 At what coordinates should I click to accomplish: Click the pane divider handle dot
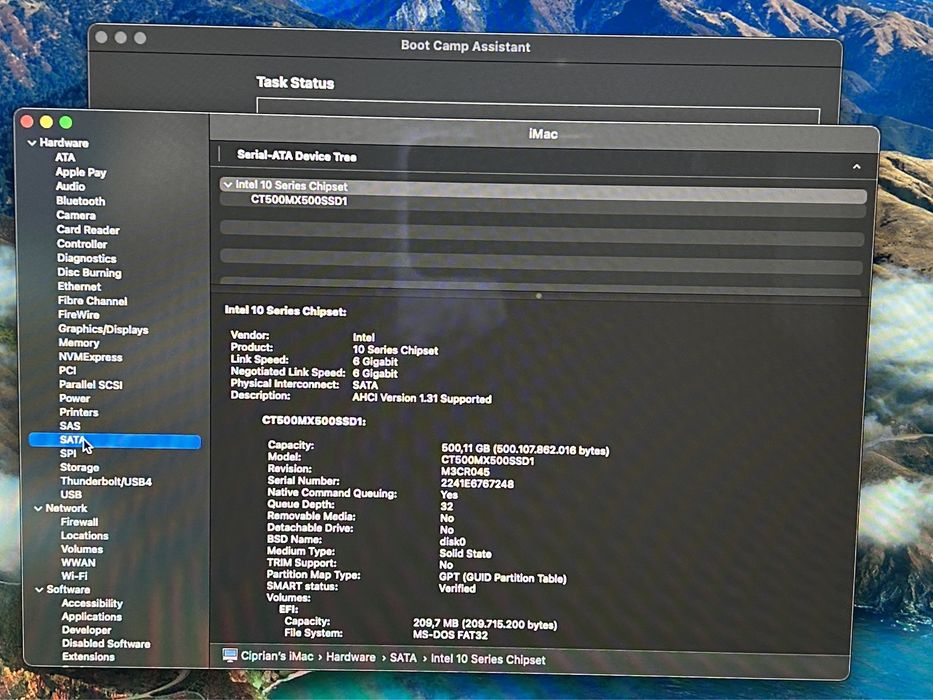538,296
